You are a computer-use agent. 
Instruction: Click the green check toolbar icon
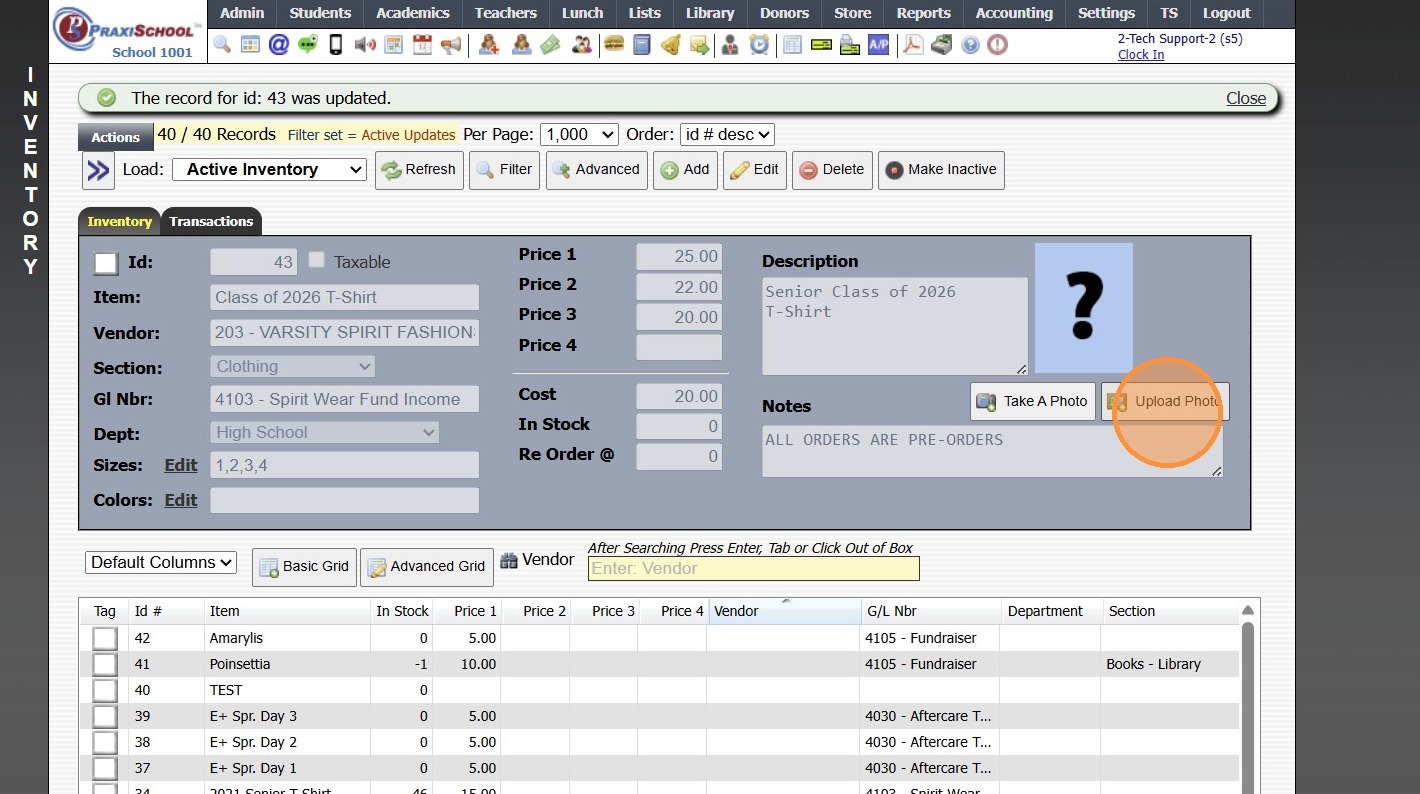point(821,45)
